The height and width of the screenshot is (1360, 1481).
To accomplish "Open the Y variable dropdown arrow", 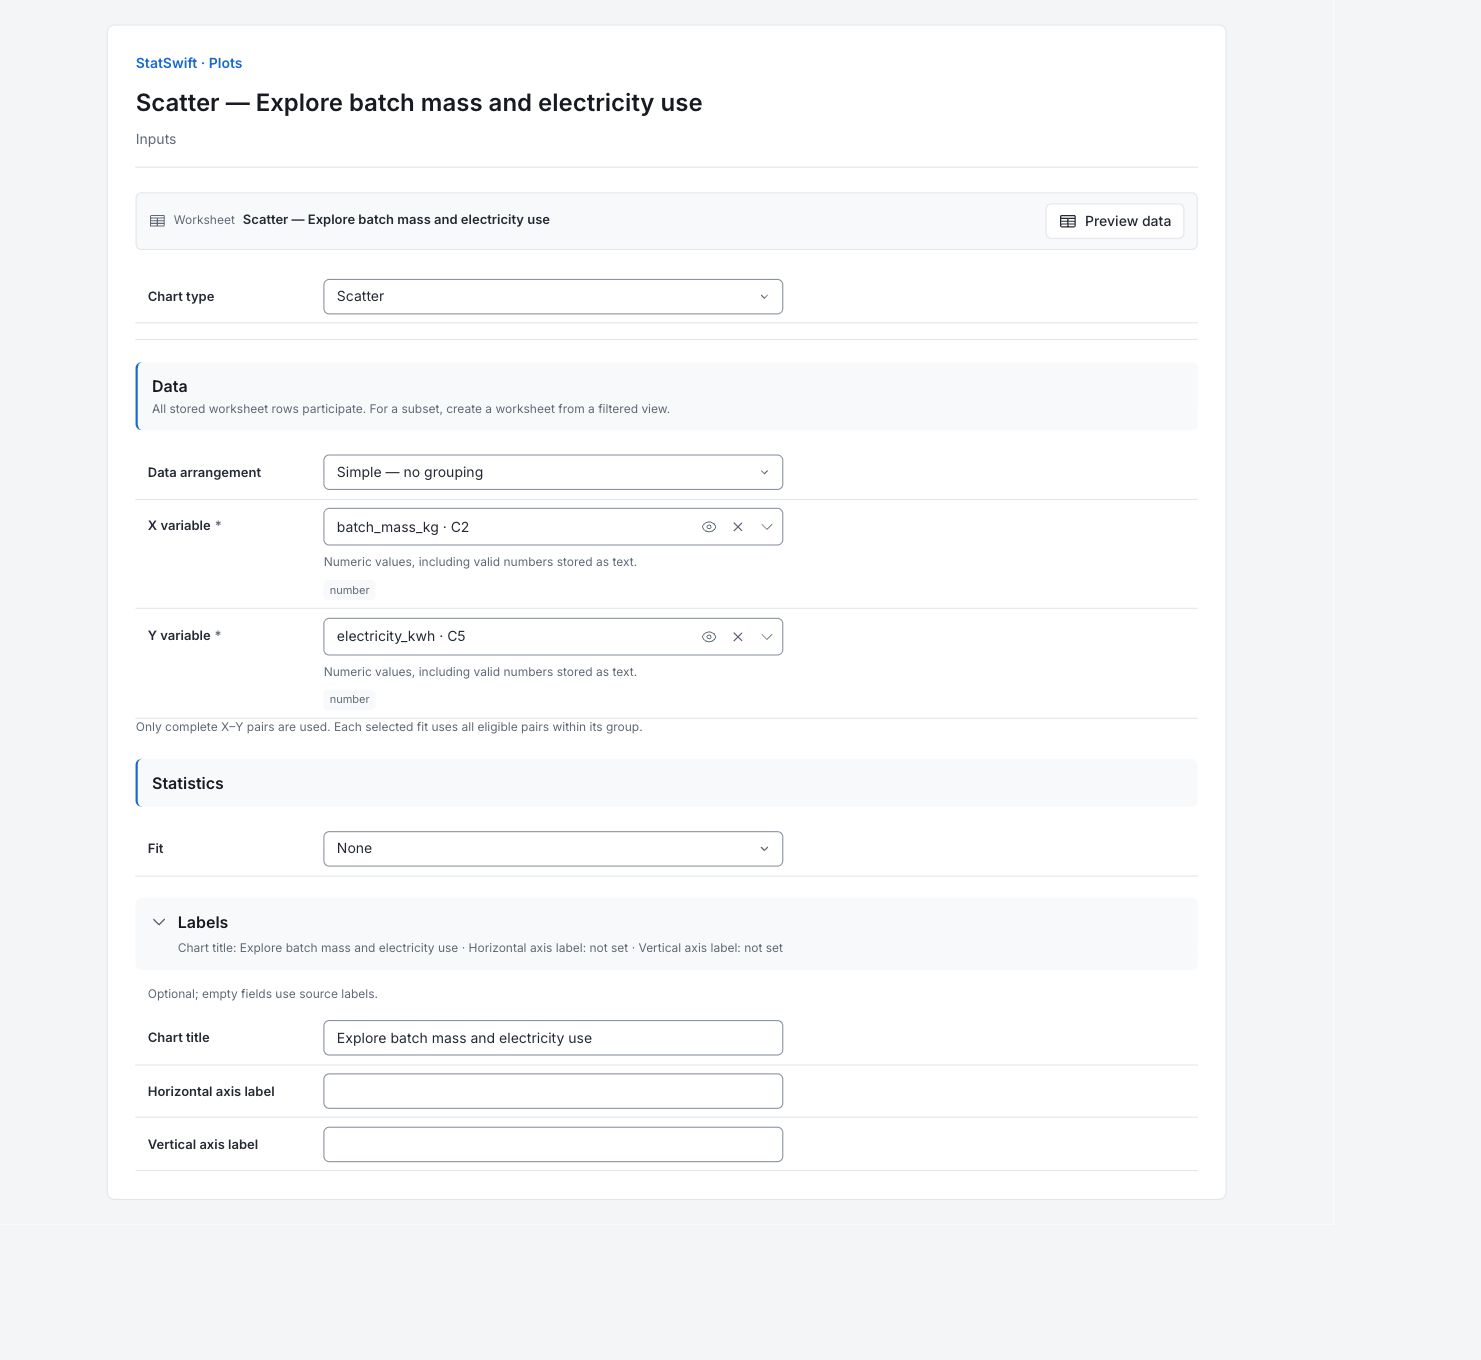I will tap(767, 637).
